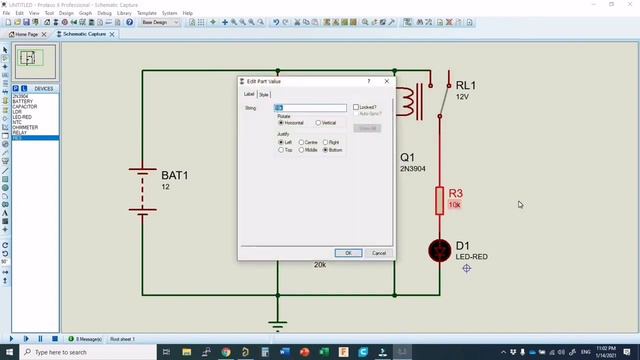
Task: Select Top justify radio button
Action: 281,150
